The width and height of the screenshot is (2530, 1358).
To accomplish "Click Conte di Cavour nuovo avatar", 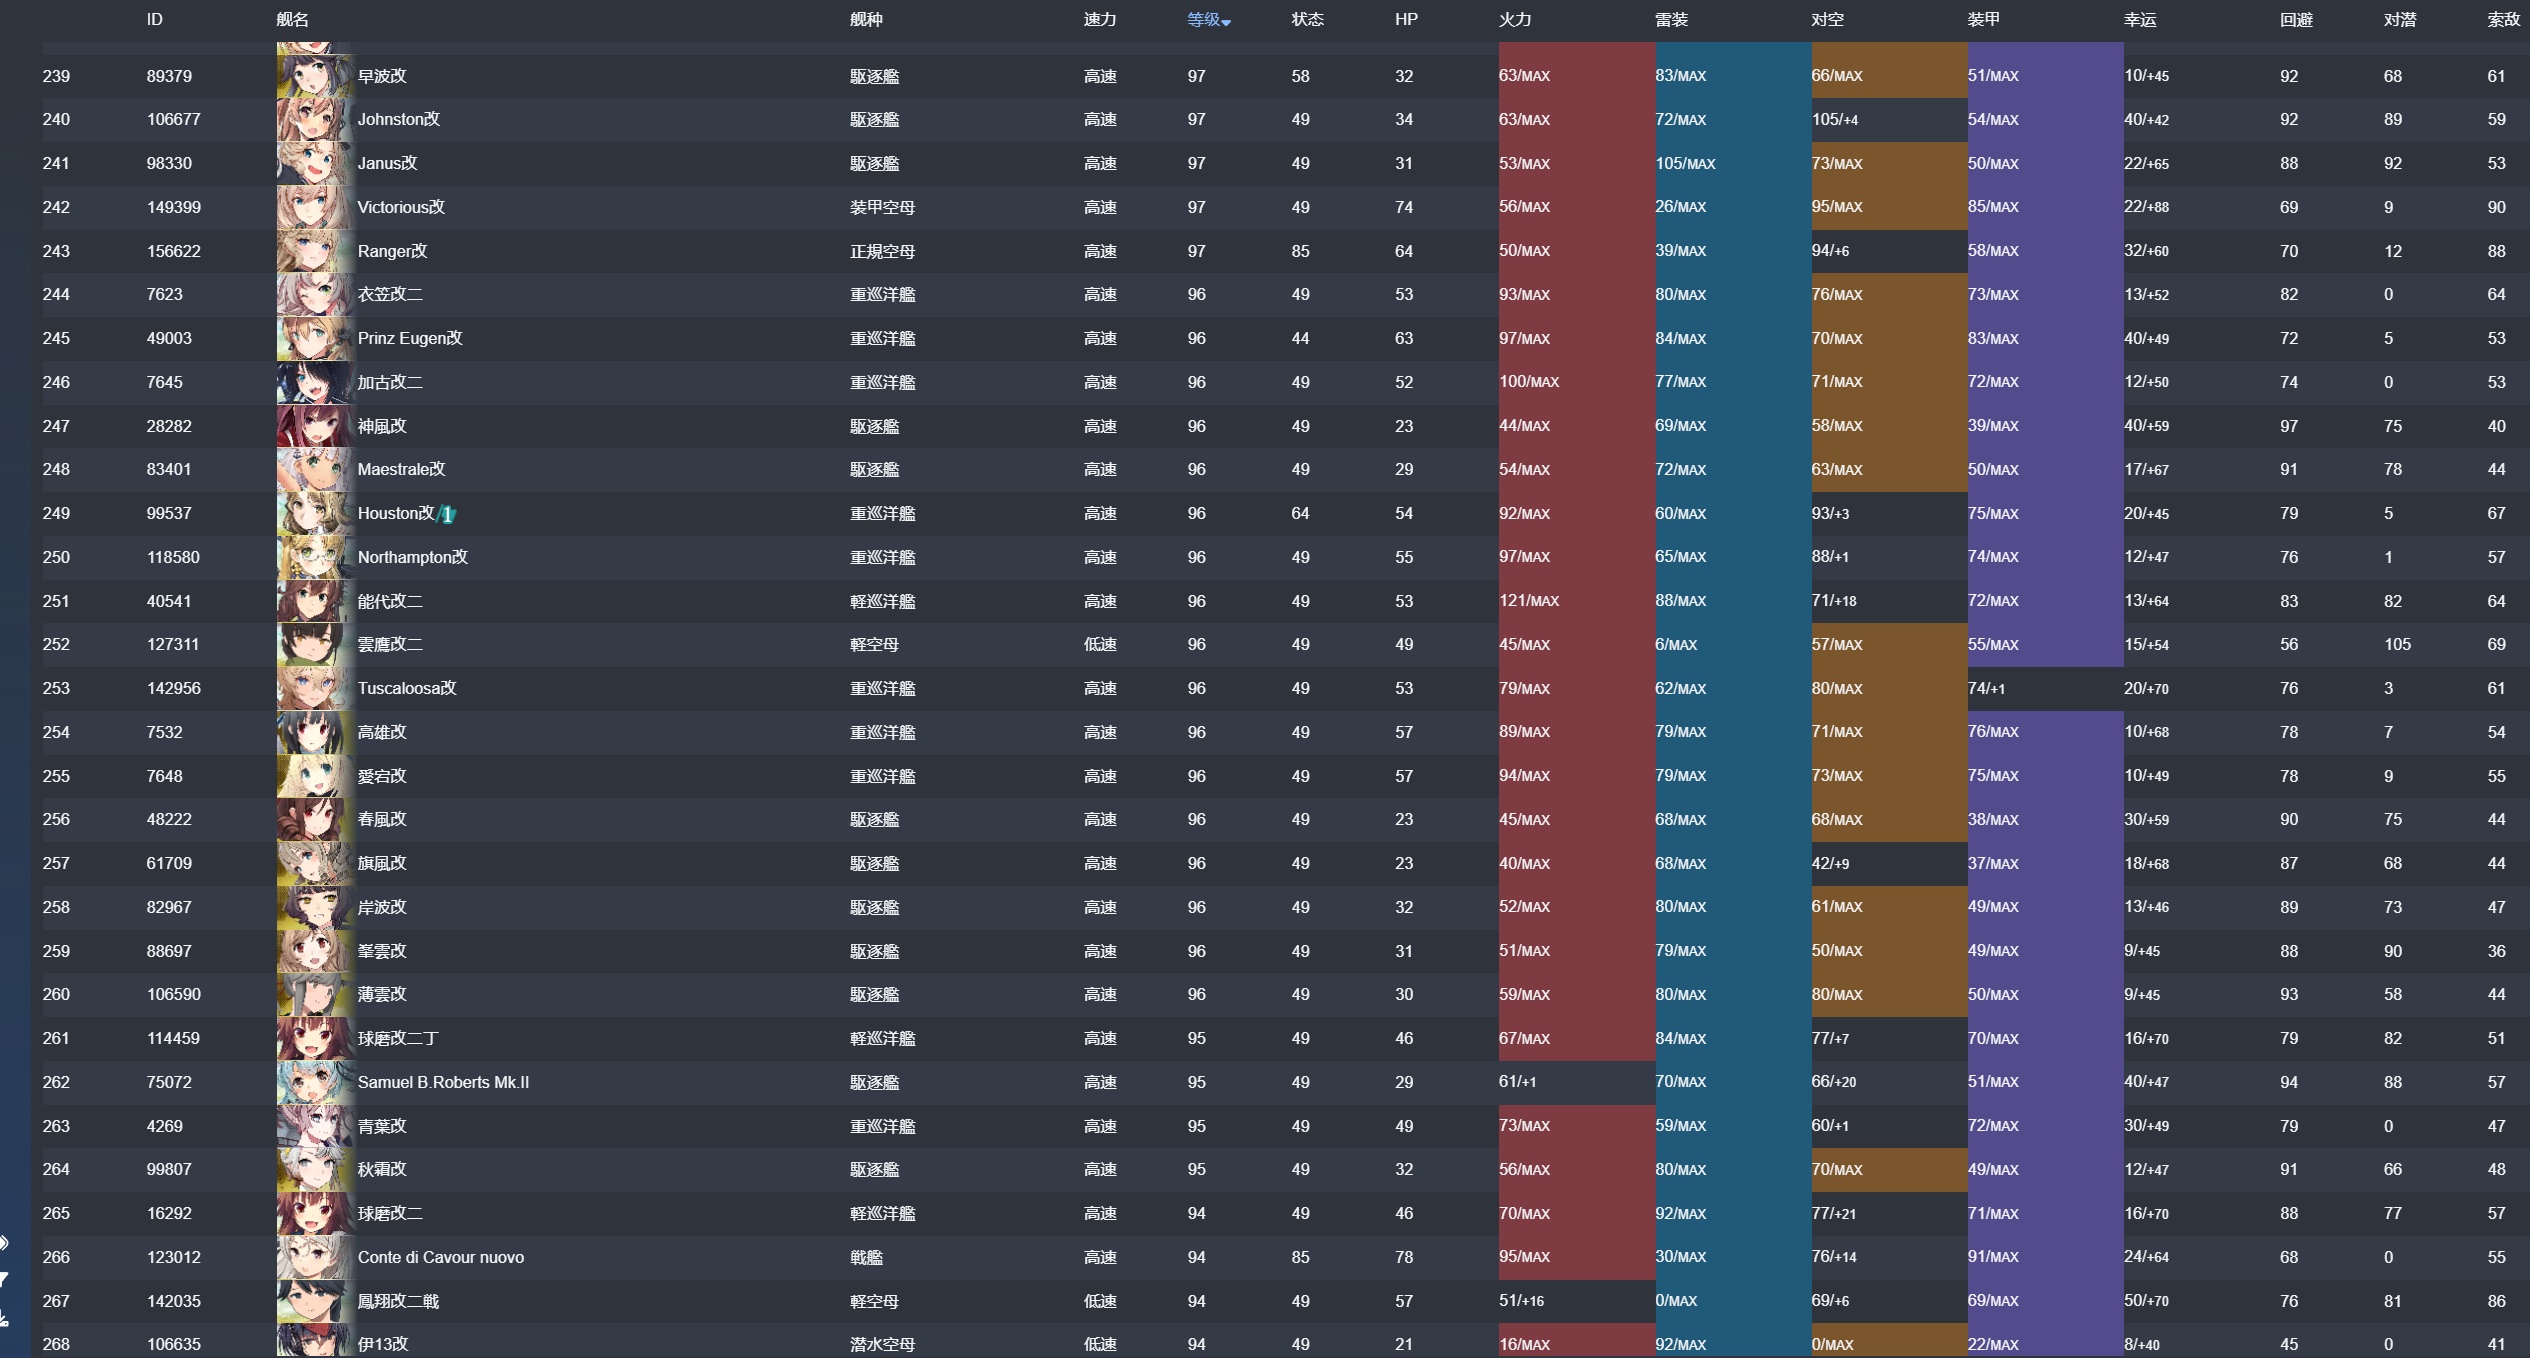I will click(314, 1257).
